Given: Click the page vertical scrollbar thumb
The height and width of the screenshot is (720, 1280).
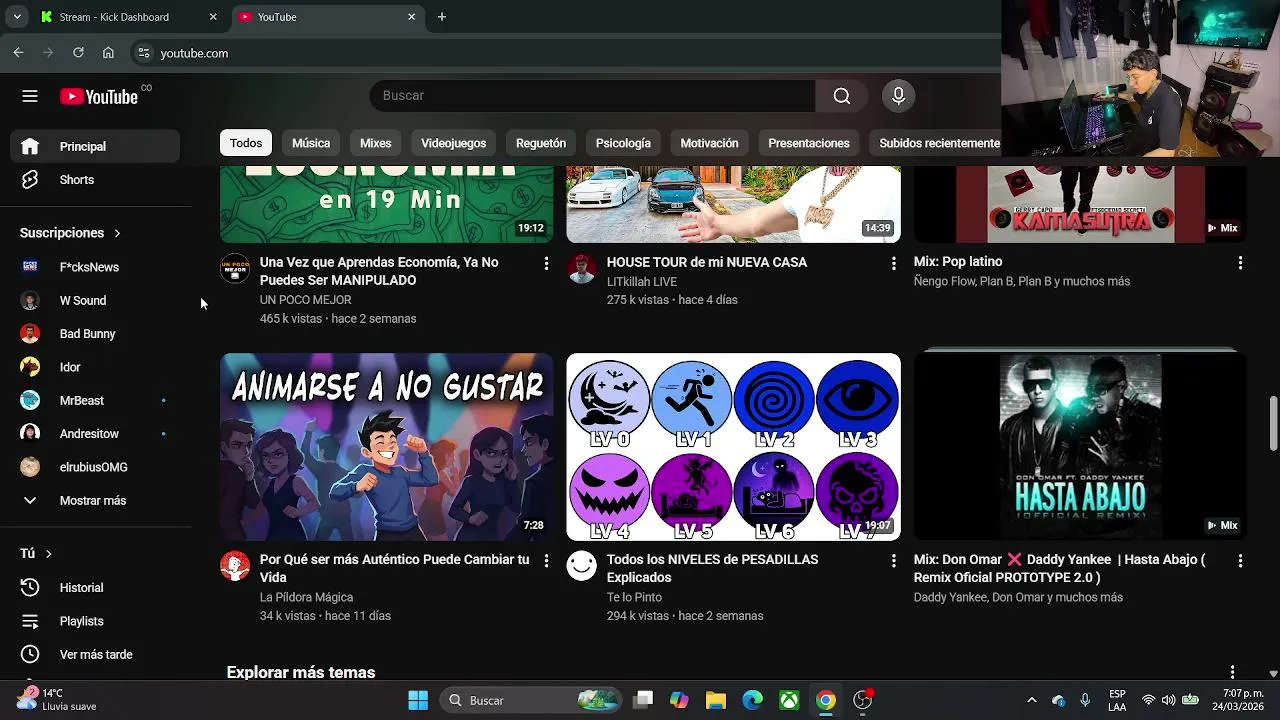Looking at the screenshot, I should coord(1273,424).
